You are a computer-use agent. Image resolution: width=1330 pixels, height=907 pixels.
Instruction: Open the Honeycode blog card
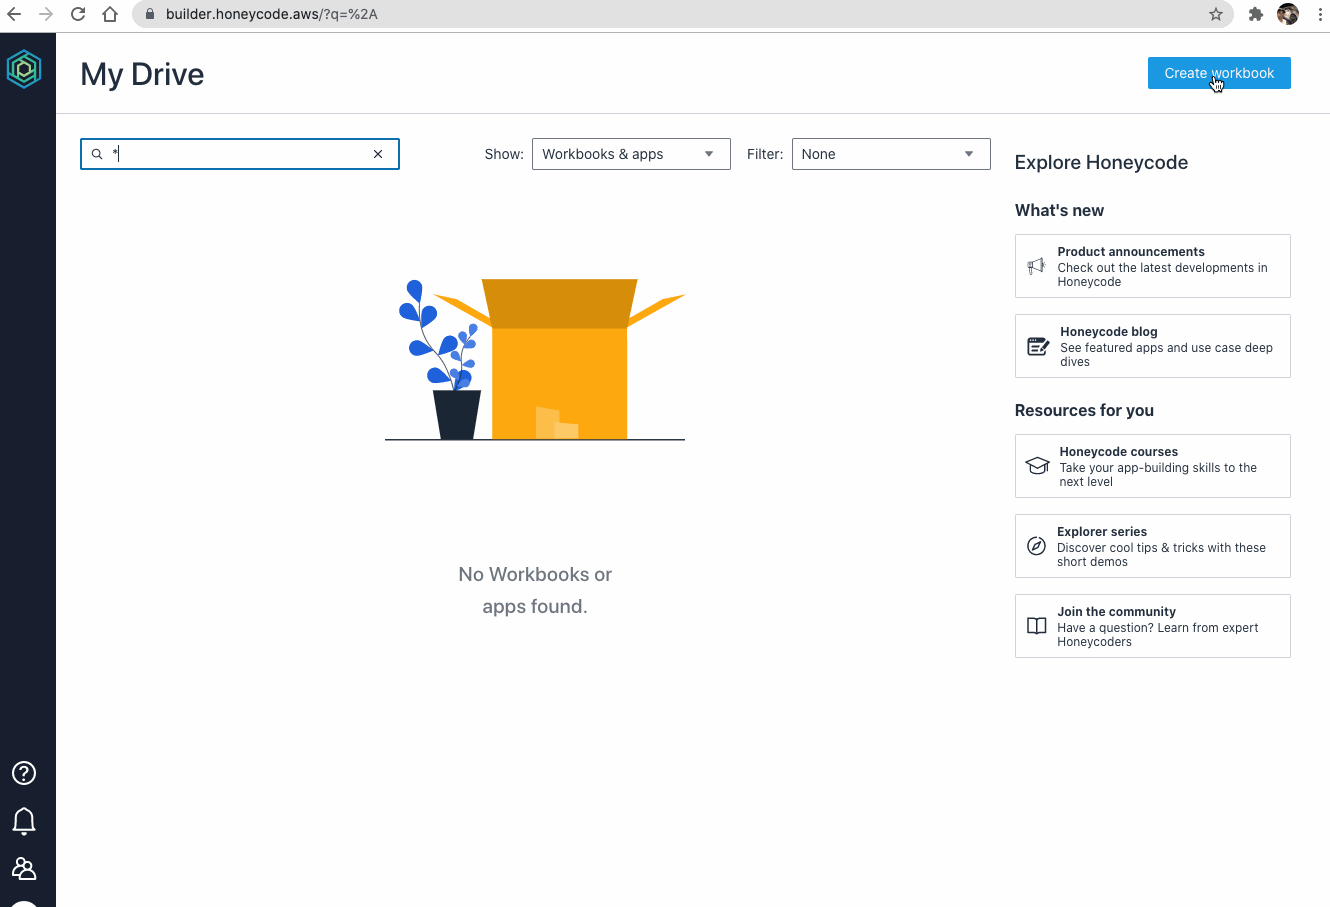pos(1152,346)
